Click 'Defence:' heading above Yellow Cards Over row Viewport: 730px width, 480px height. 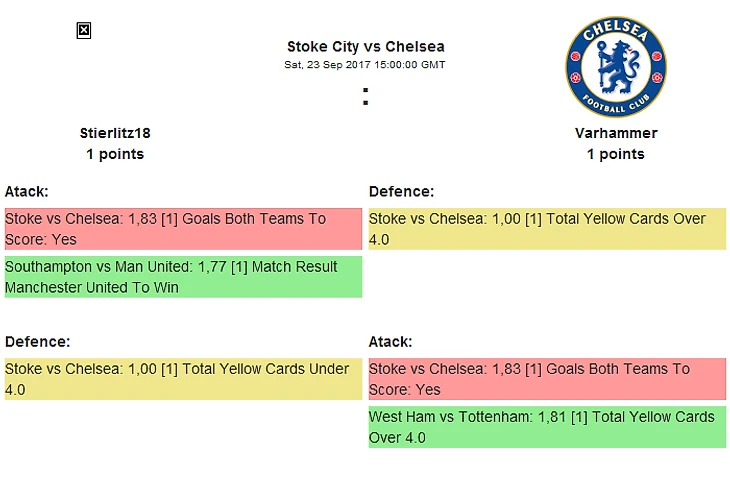coord(402,191)
